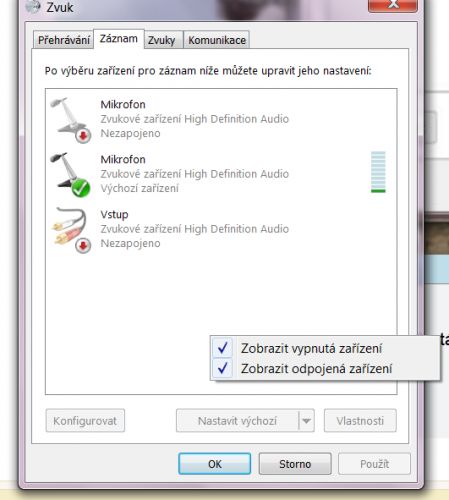Image resolution: width=449 pixels, height=500 pixels.
Task: Toggle Zobrazit vypnutá zařízení checkmark
Action: pos(223,348)
